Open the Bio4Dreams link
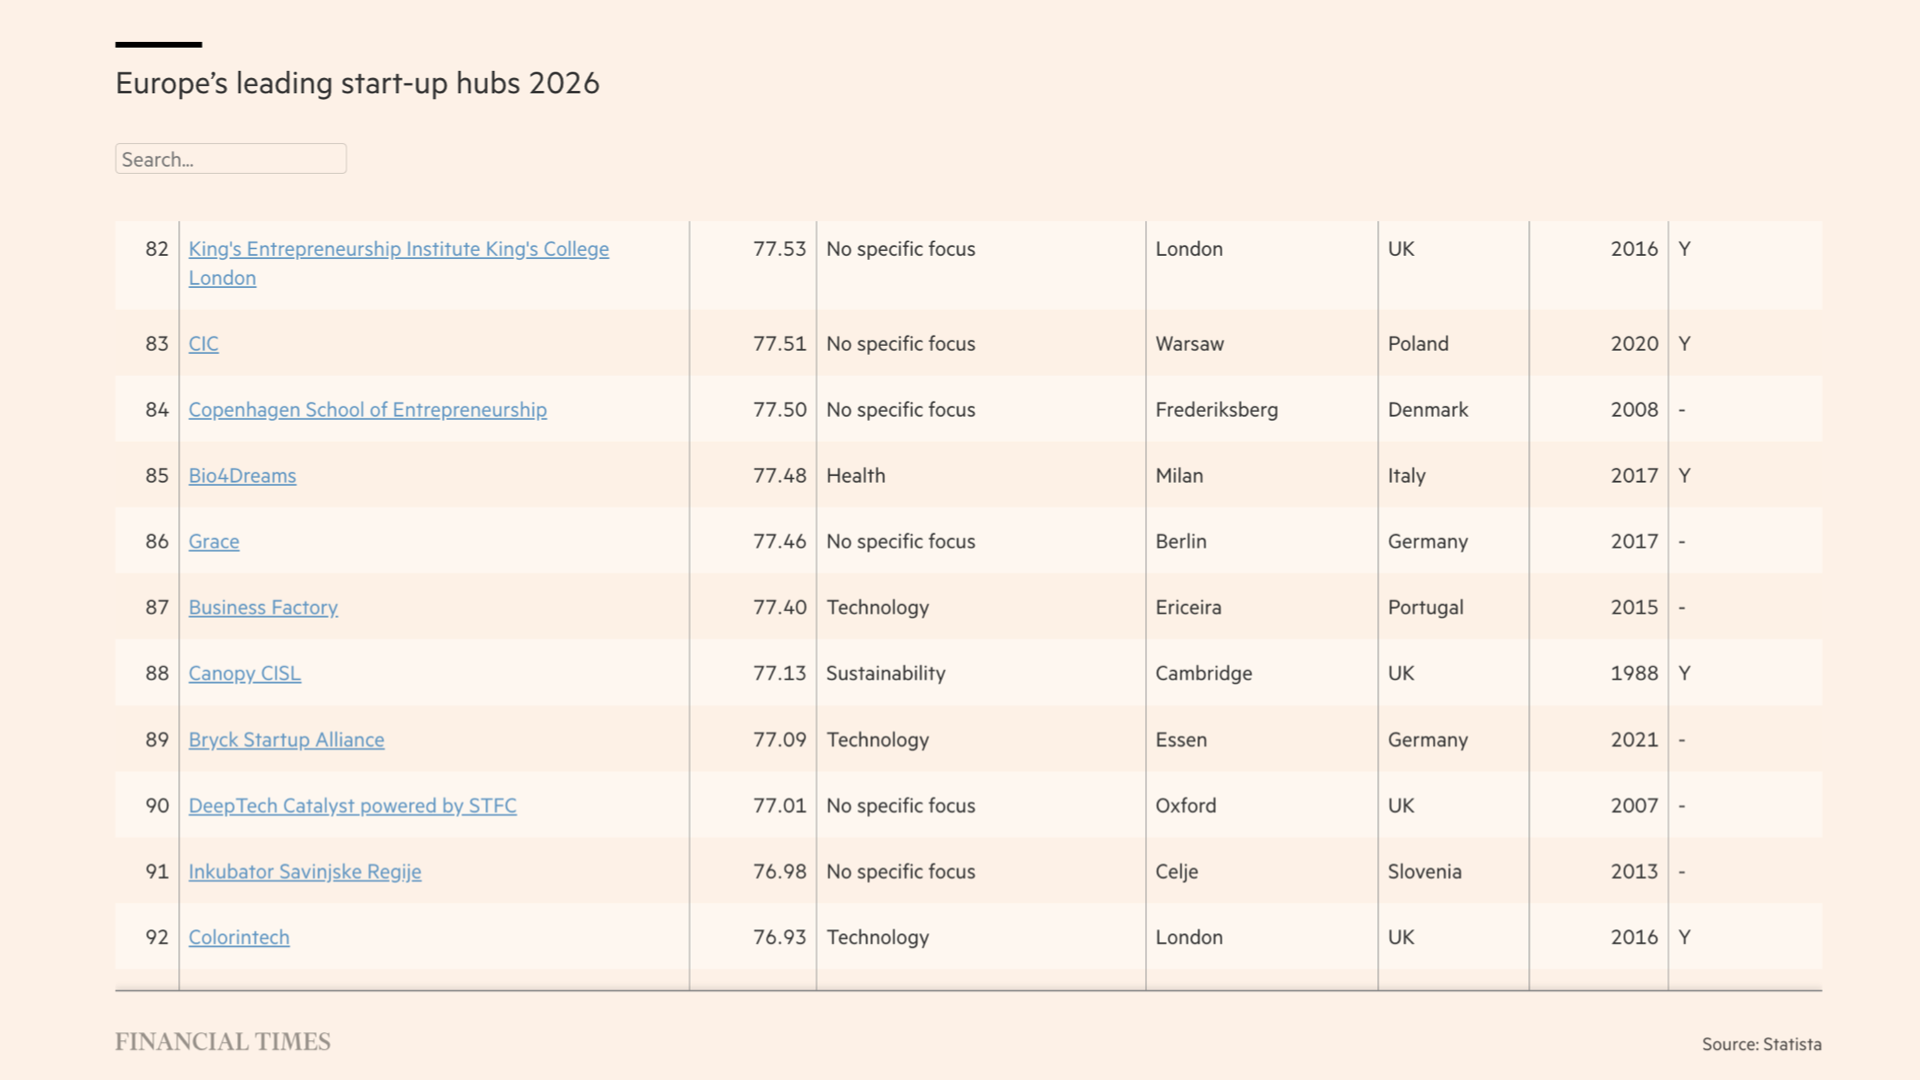This screenshot has height=1080, width=1920. point(242,476)
